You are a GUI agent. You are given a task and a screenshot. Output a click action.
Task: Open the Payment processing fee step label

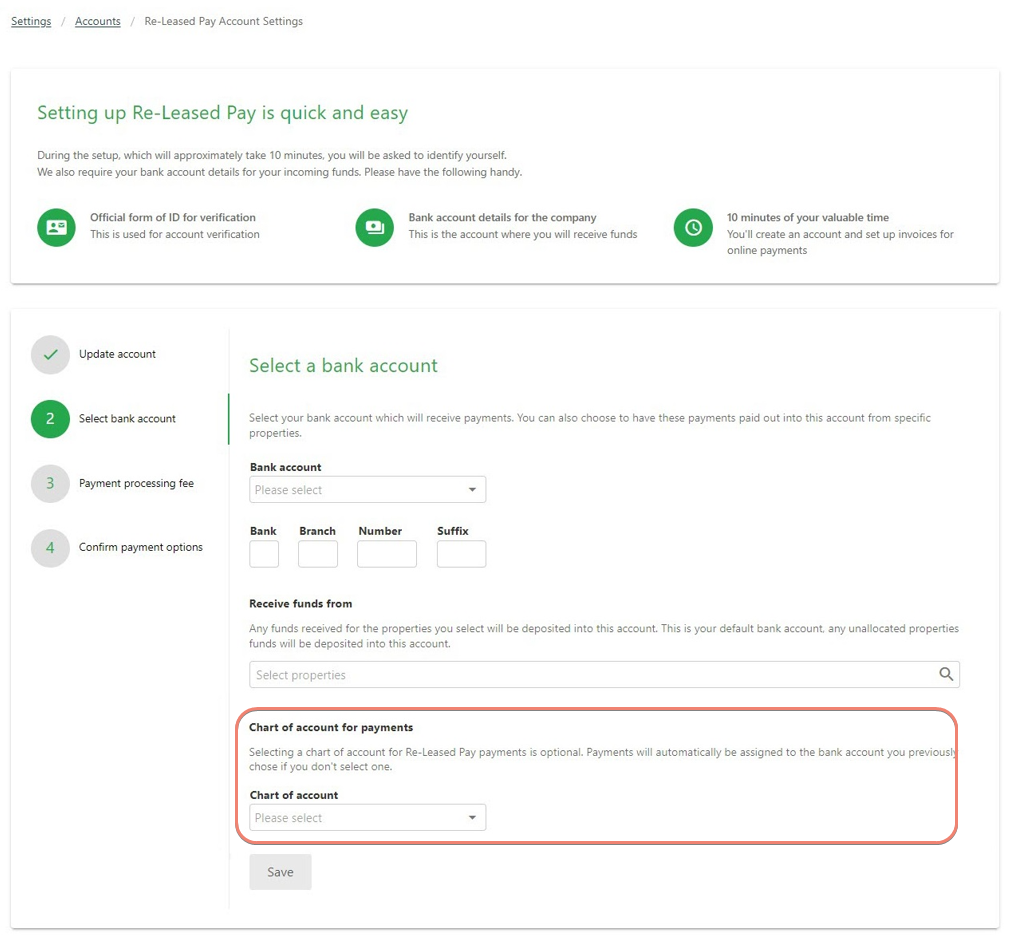[x=136, y=482]
